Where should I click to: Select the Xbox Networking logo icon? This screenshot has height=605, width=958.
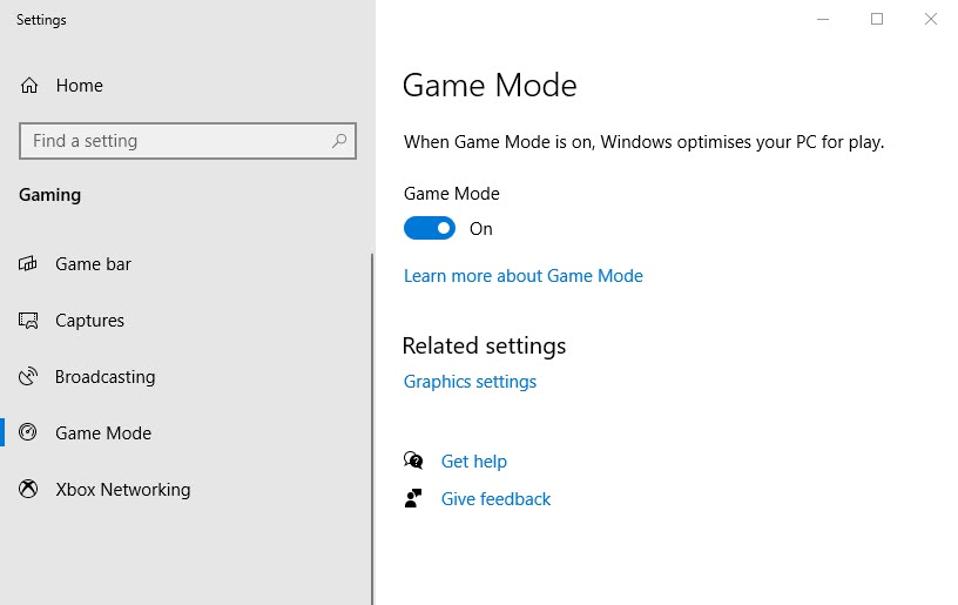(x=28, y=489)
